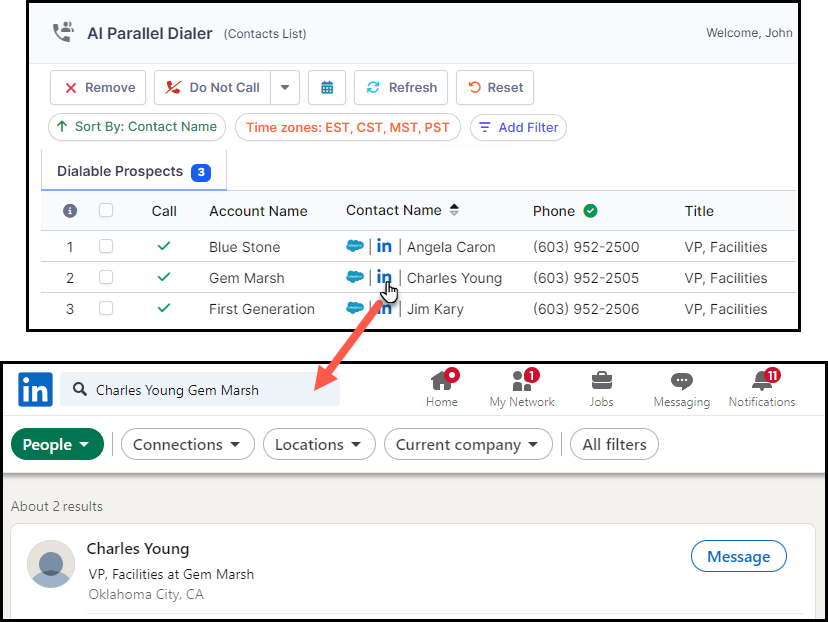Open the Locations filter dropdown

coord(319,444)
